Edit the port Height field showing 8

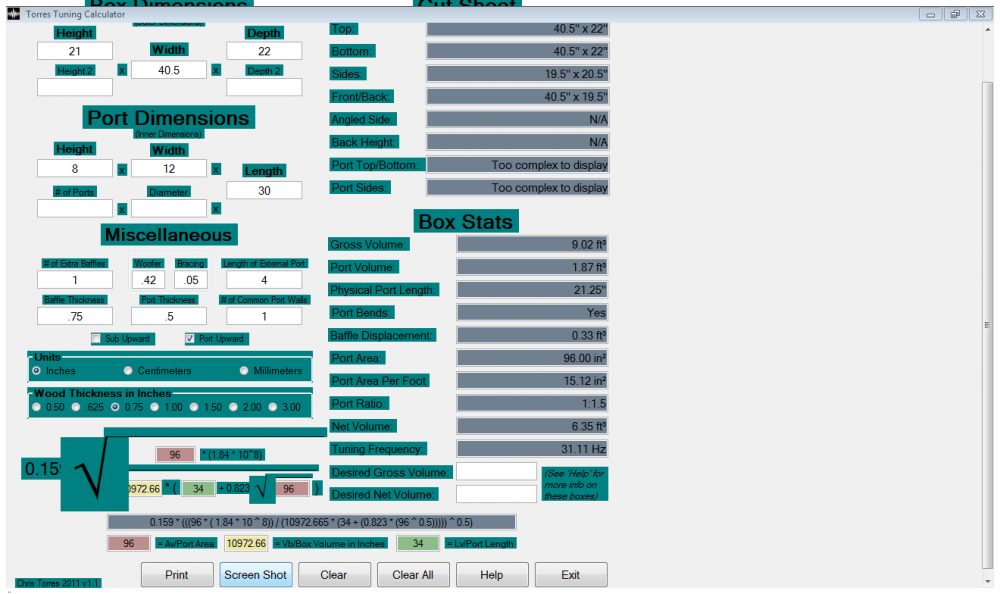75,168
